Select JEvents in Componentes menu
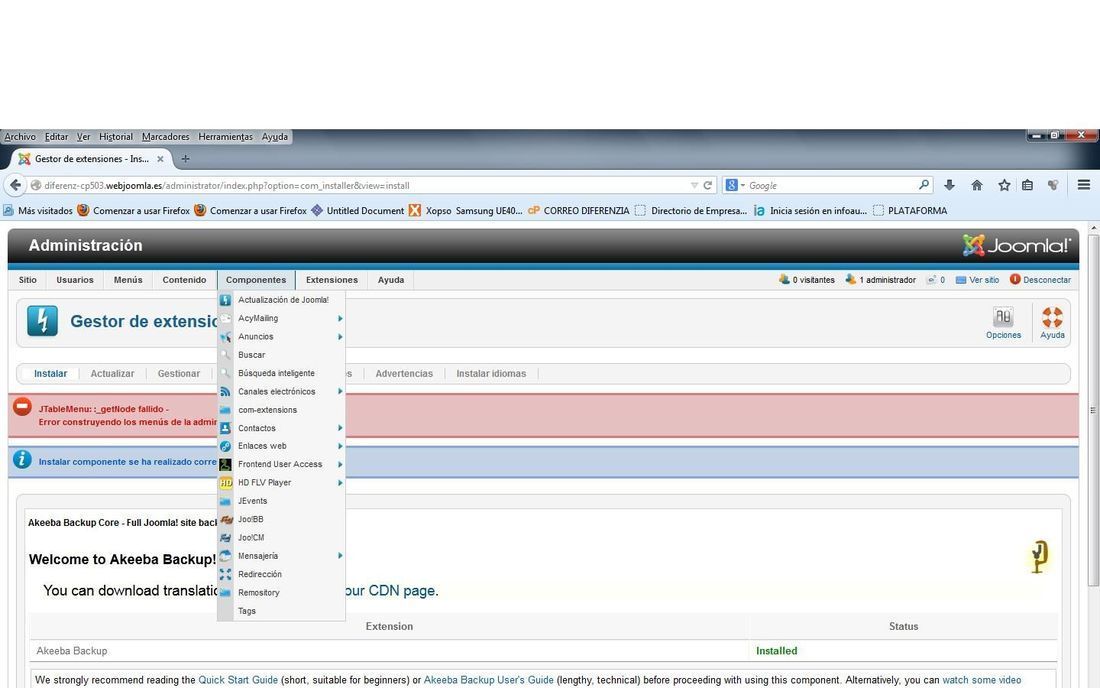 click(x=253, y=501)
